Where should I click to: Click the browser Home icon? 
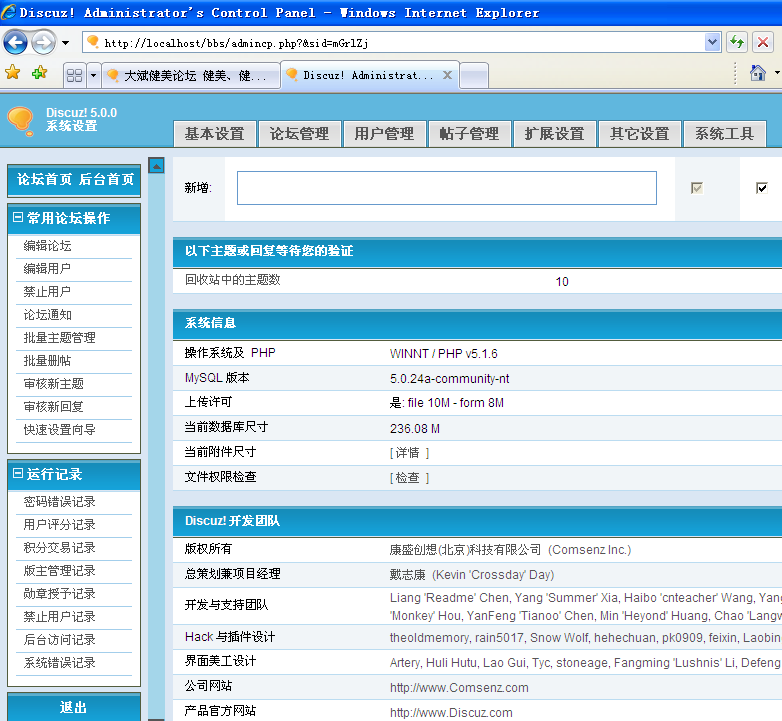(758, 73)
